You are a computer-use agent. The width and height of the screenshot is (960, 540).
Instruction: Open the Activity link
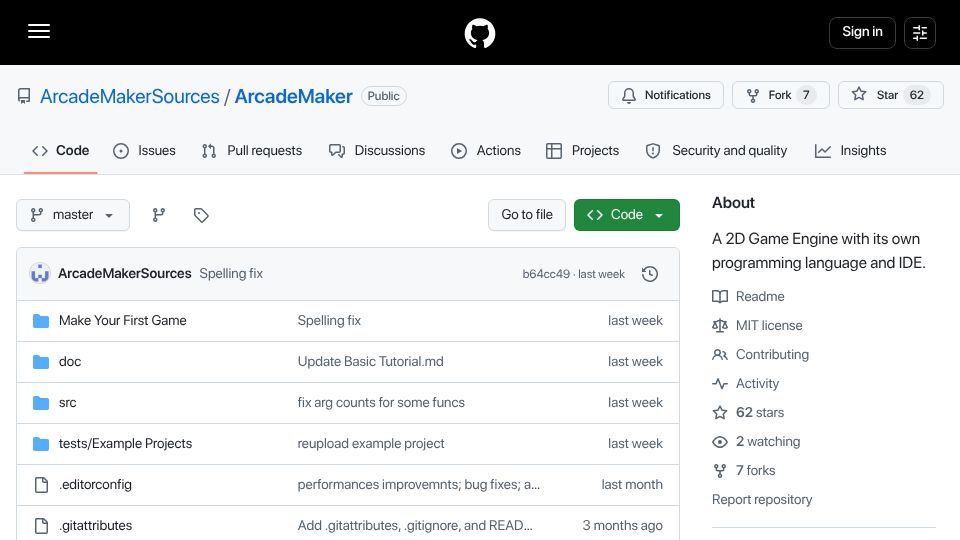pos(746,383)
